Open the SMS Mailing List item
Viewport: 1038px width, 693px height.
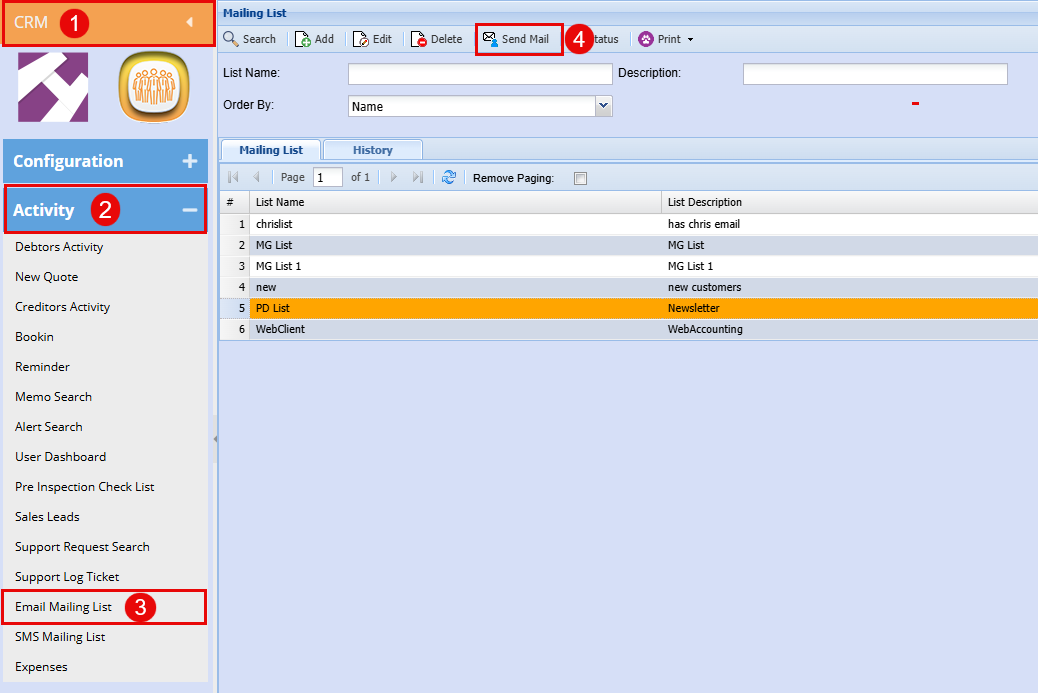pyautogui.click(x=60, y=637)
